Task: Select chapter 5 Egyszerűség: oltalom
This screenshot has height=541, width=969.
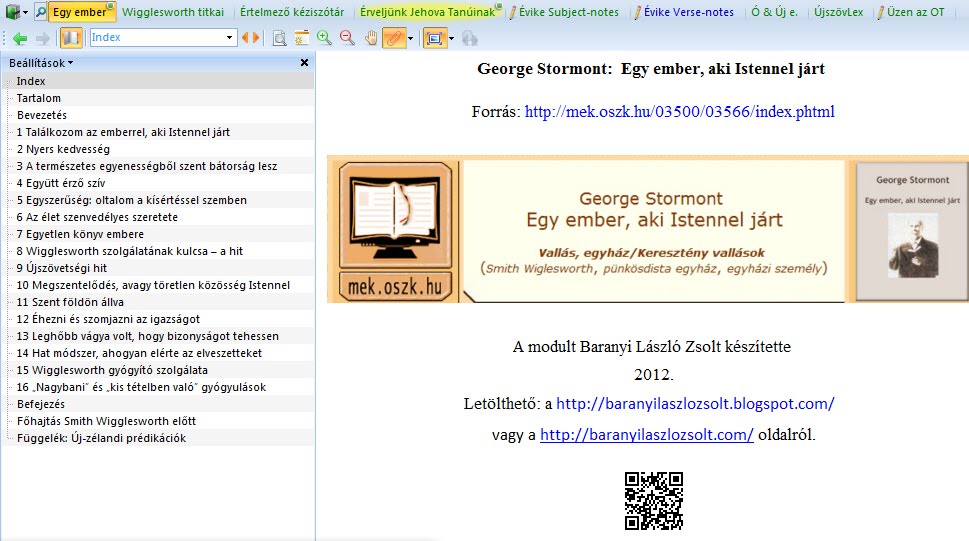Action: pos(132,200)
